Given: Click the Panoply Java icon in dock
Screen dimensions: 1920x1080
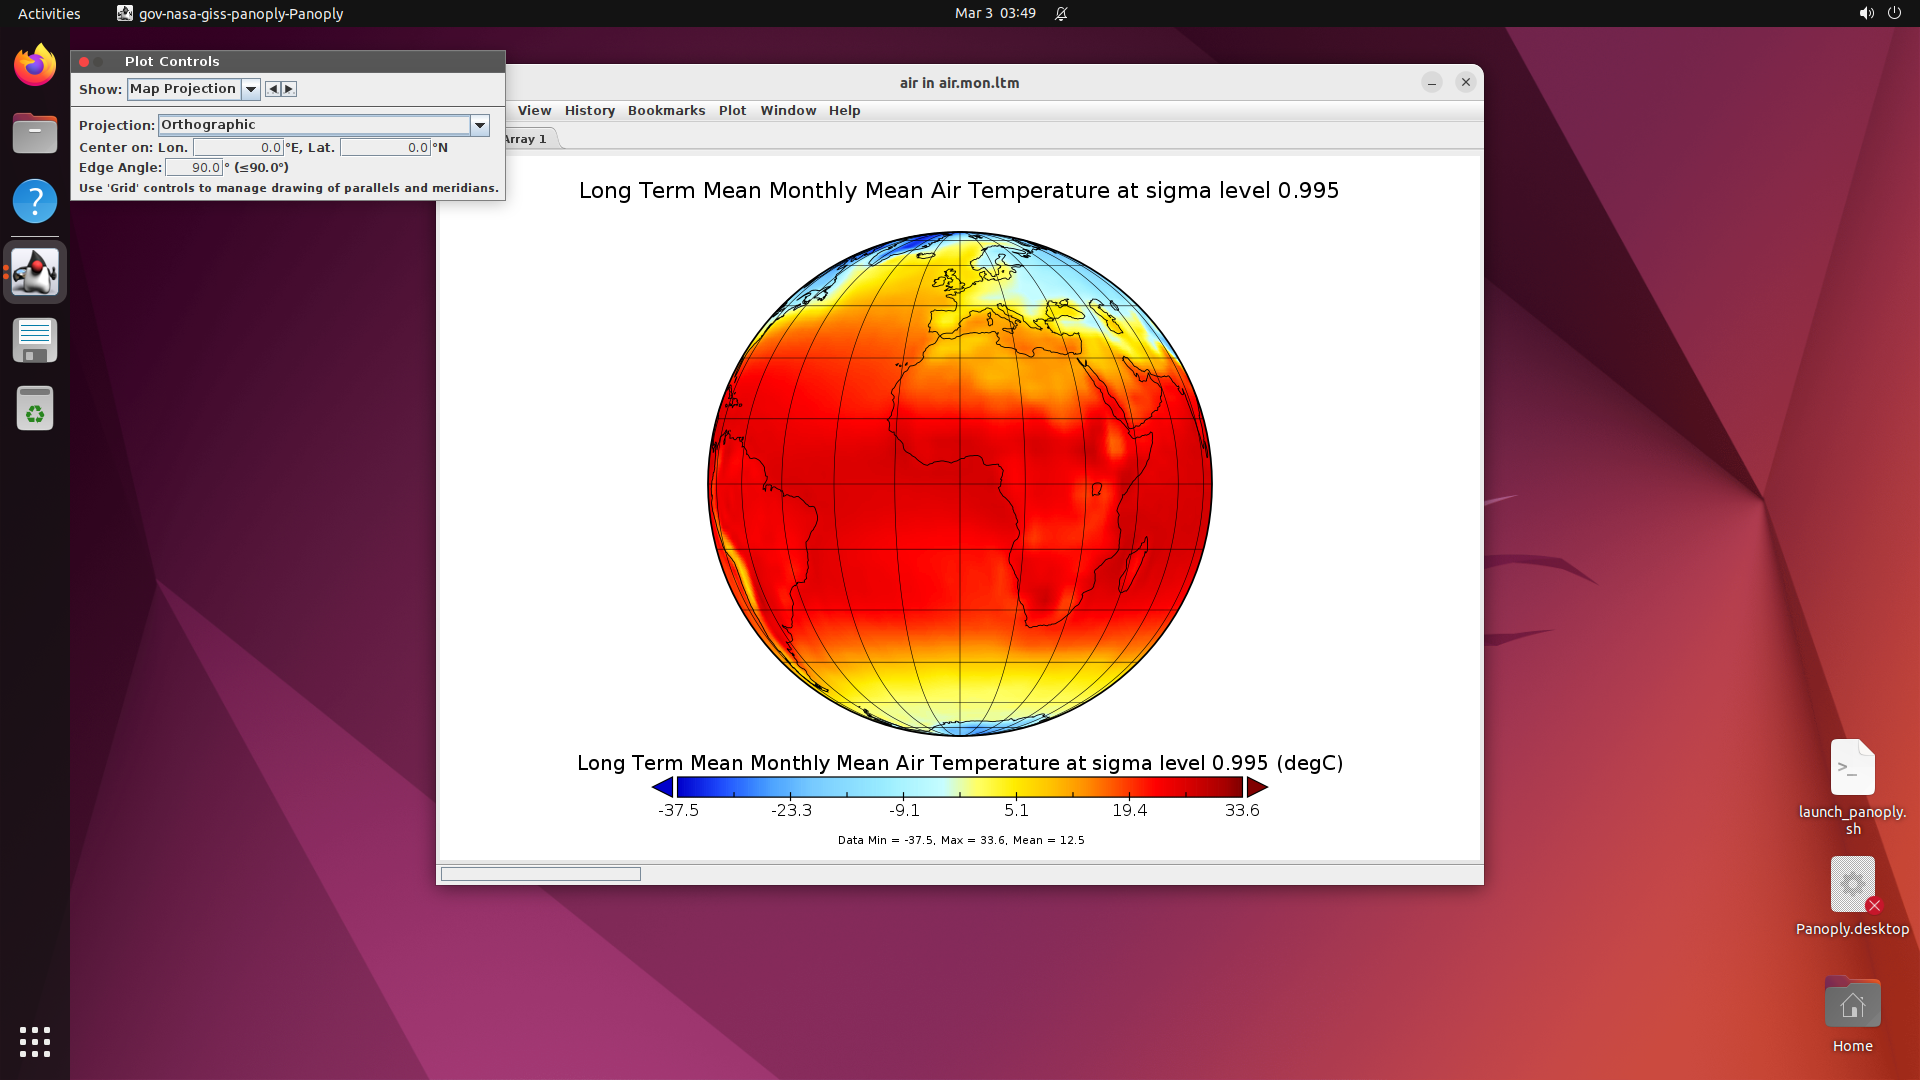Looking at the screenshot, I should click(35, 272).
